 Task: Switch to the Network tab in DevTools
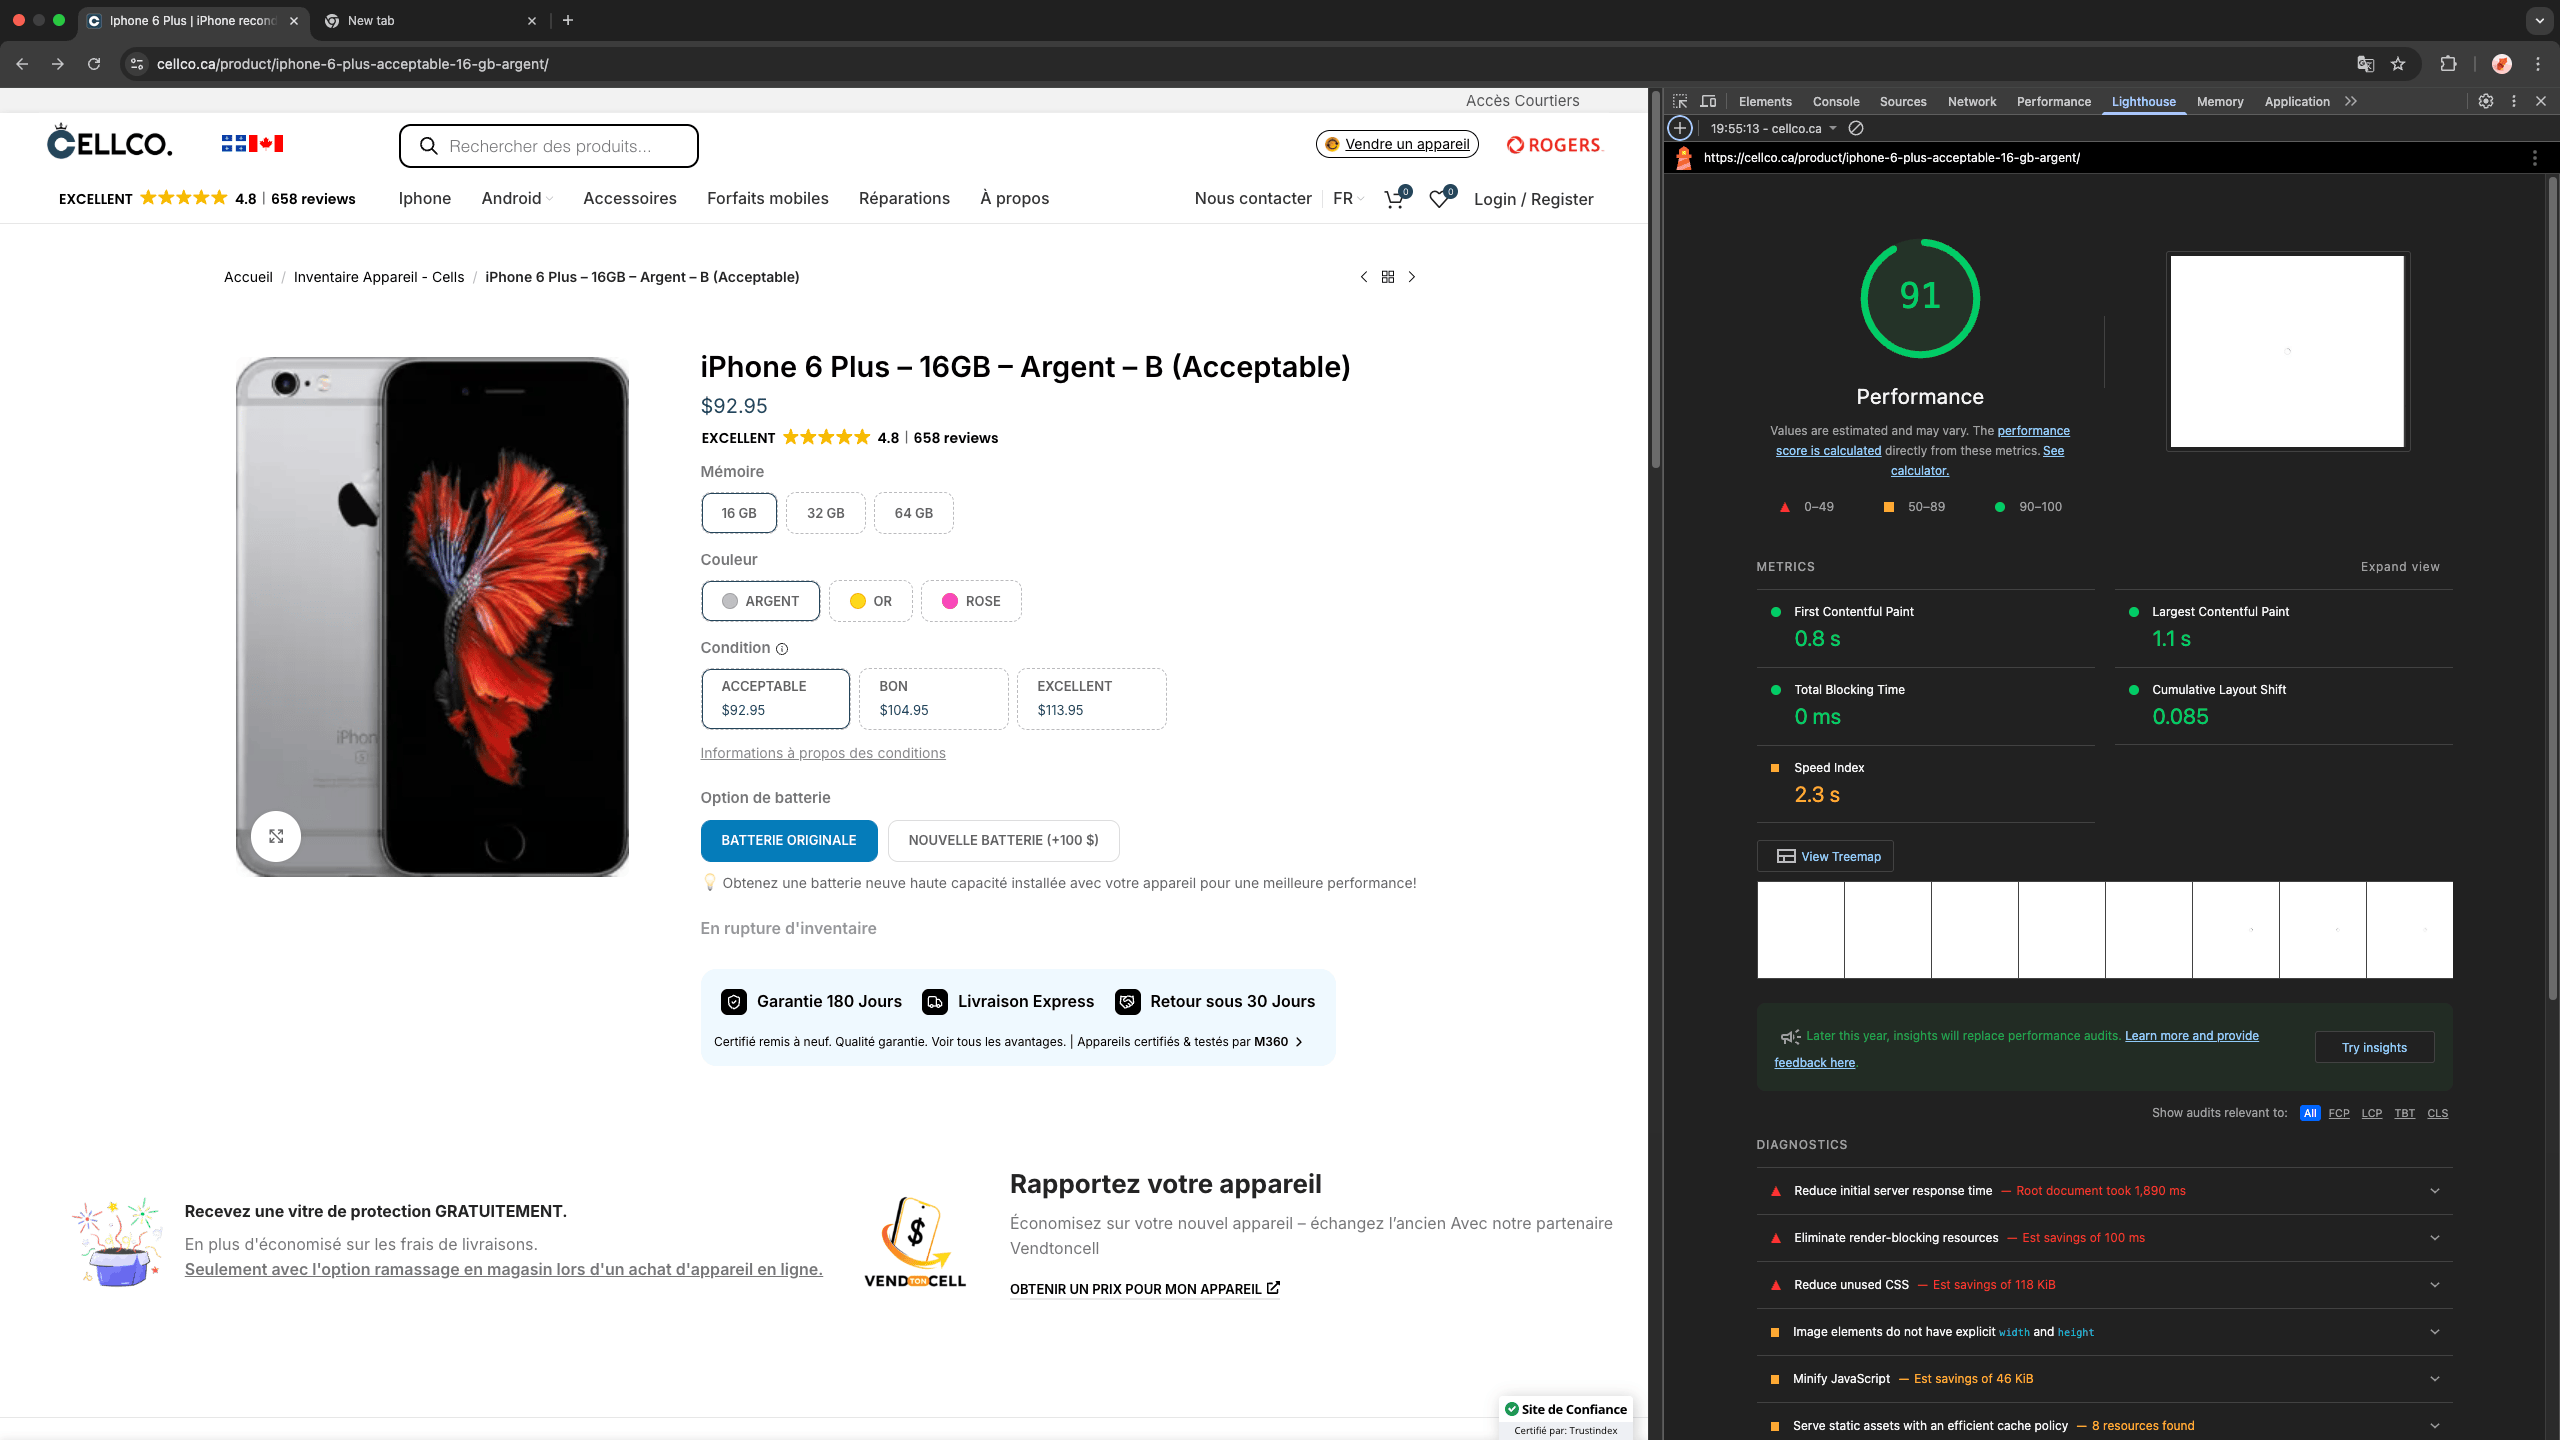click(x=1971, y=101)
